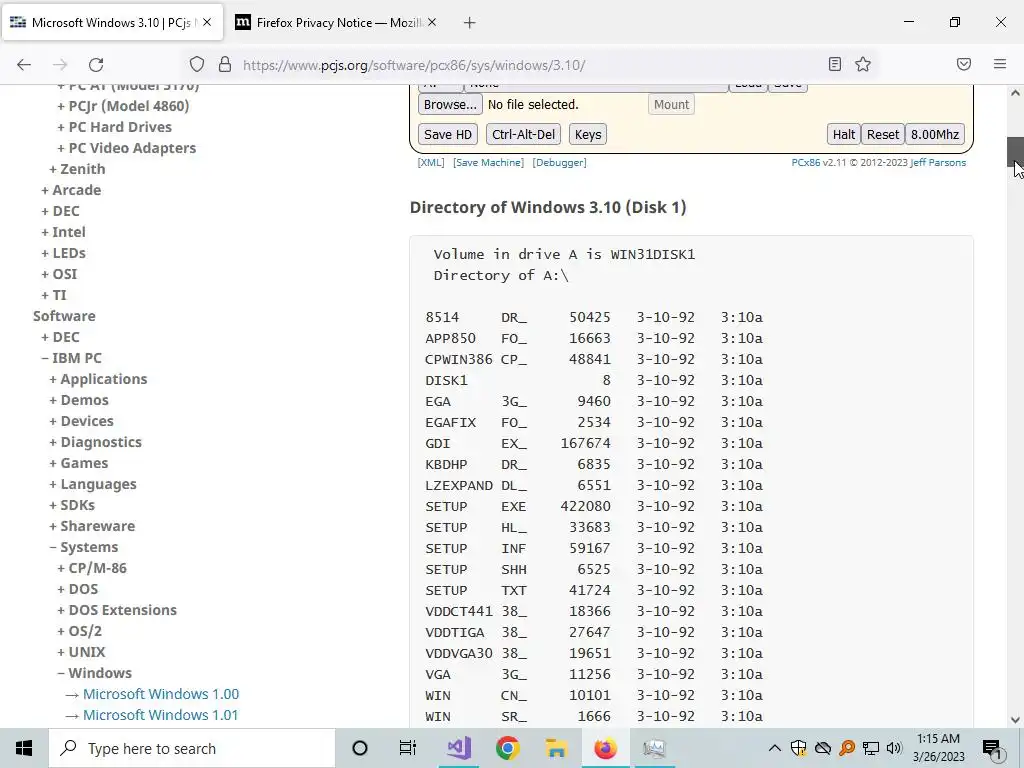The width and height of the screenshot is (1024, 768).
Task: Expand the Shareware section
Action: (x=92, y=526)
